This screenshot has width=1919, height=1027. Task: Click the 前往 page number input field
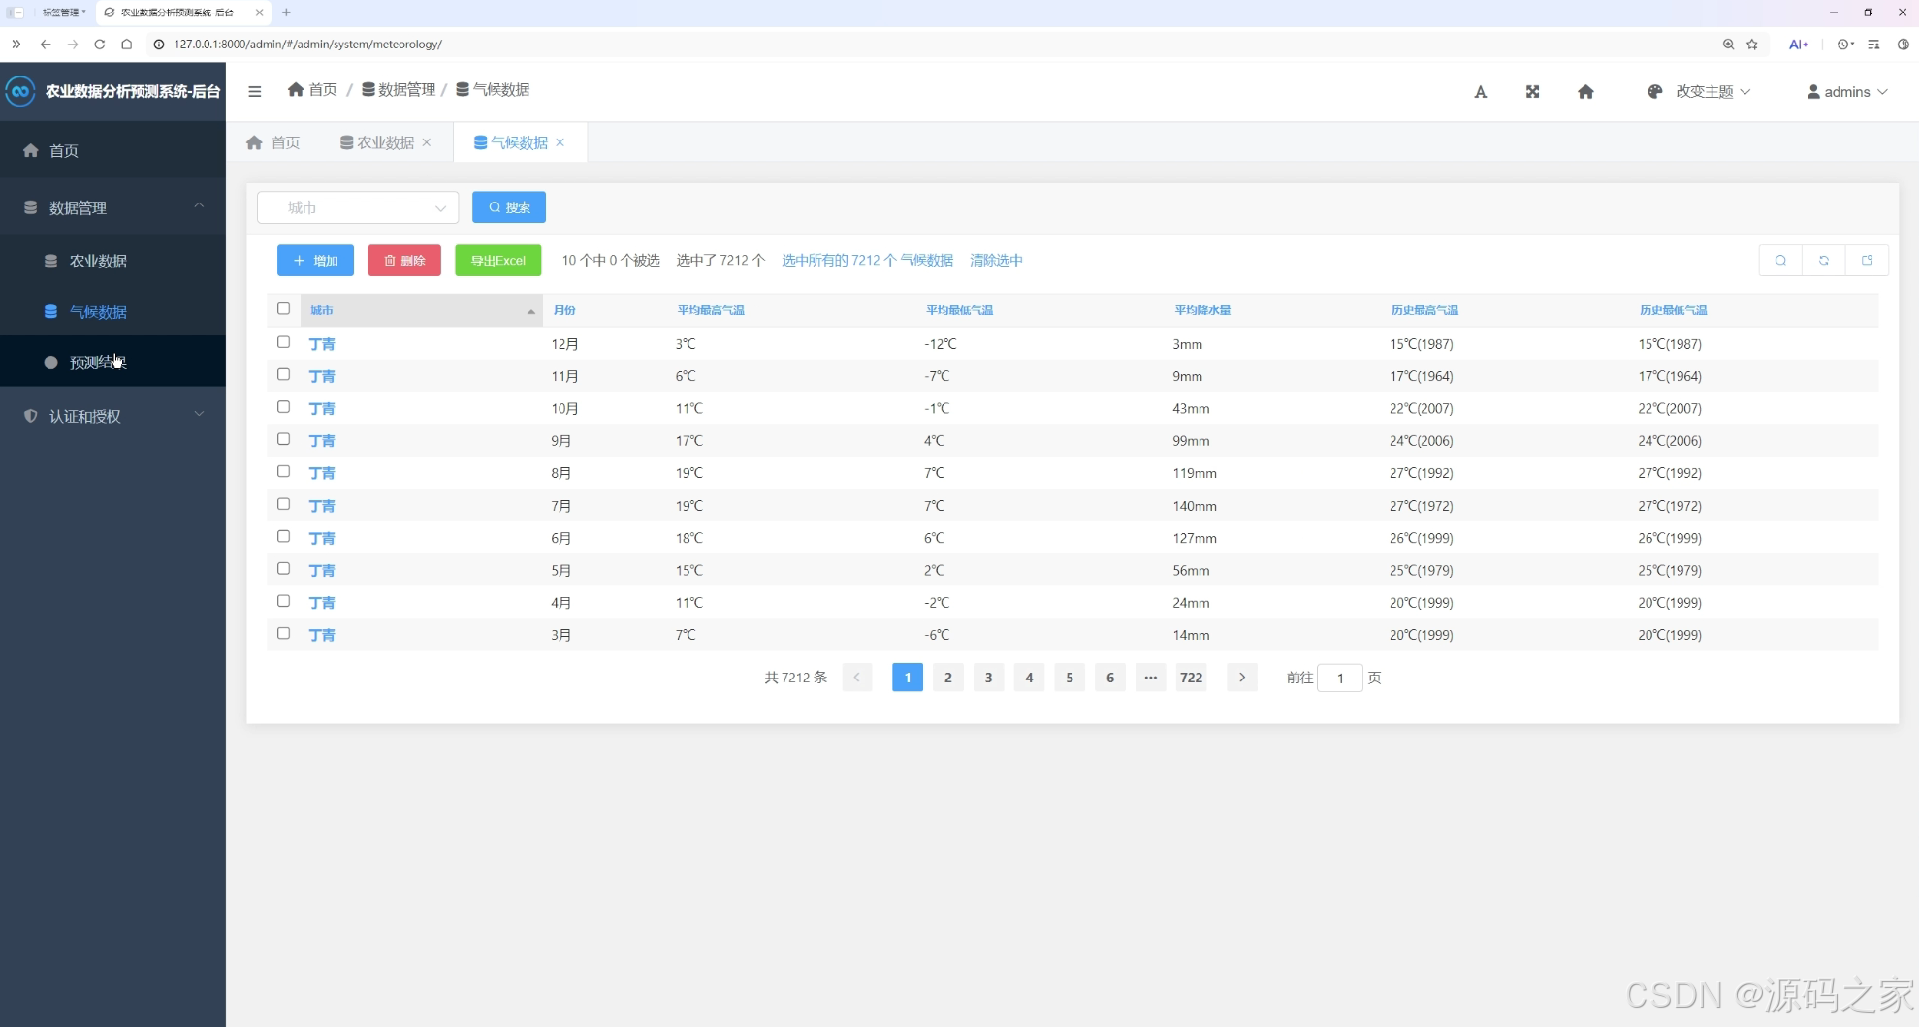click(1340, 677)
